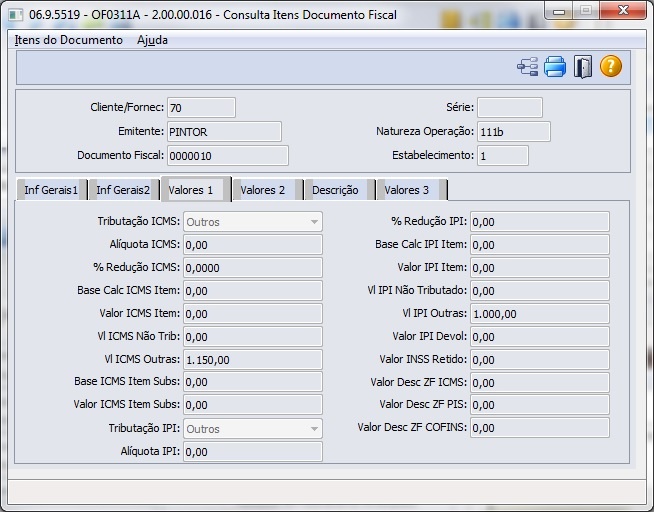Viewport: 654px width, 512px height.
Task: Click the % Redução IPI field
Action: 540,222
